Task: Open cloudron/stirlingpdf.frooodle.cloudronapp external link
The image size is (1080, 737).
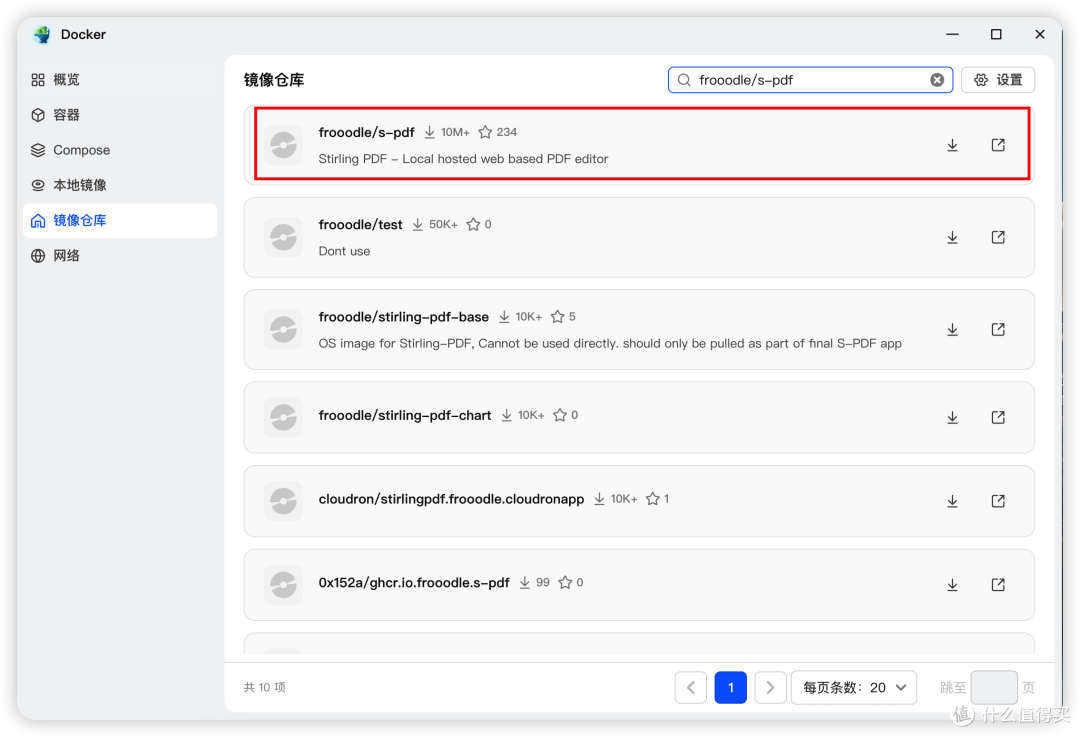Action: (997, 501)
